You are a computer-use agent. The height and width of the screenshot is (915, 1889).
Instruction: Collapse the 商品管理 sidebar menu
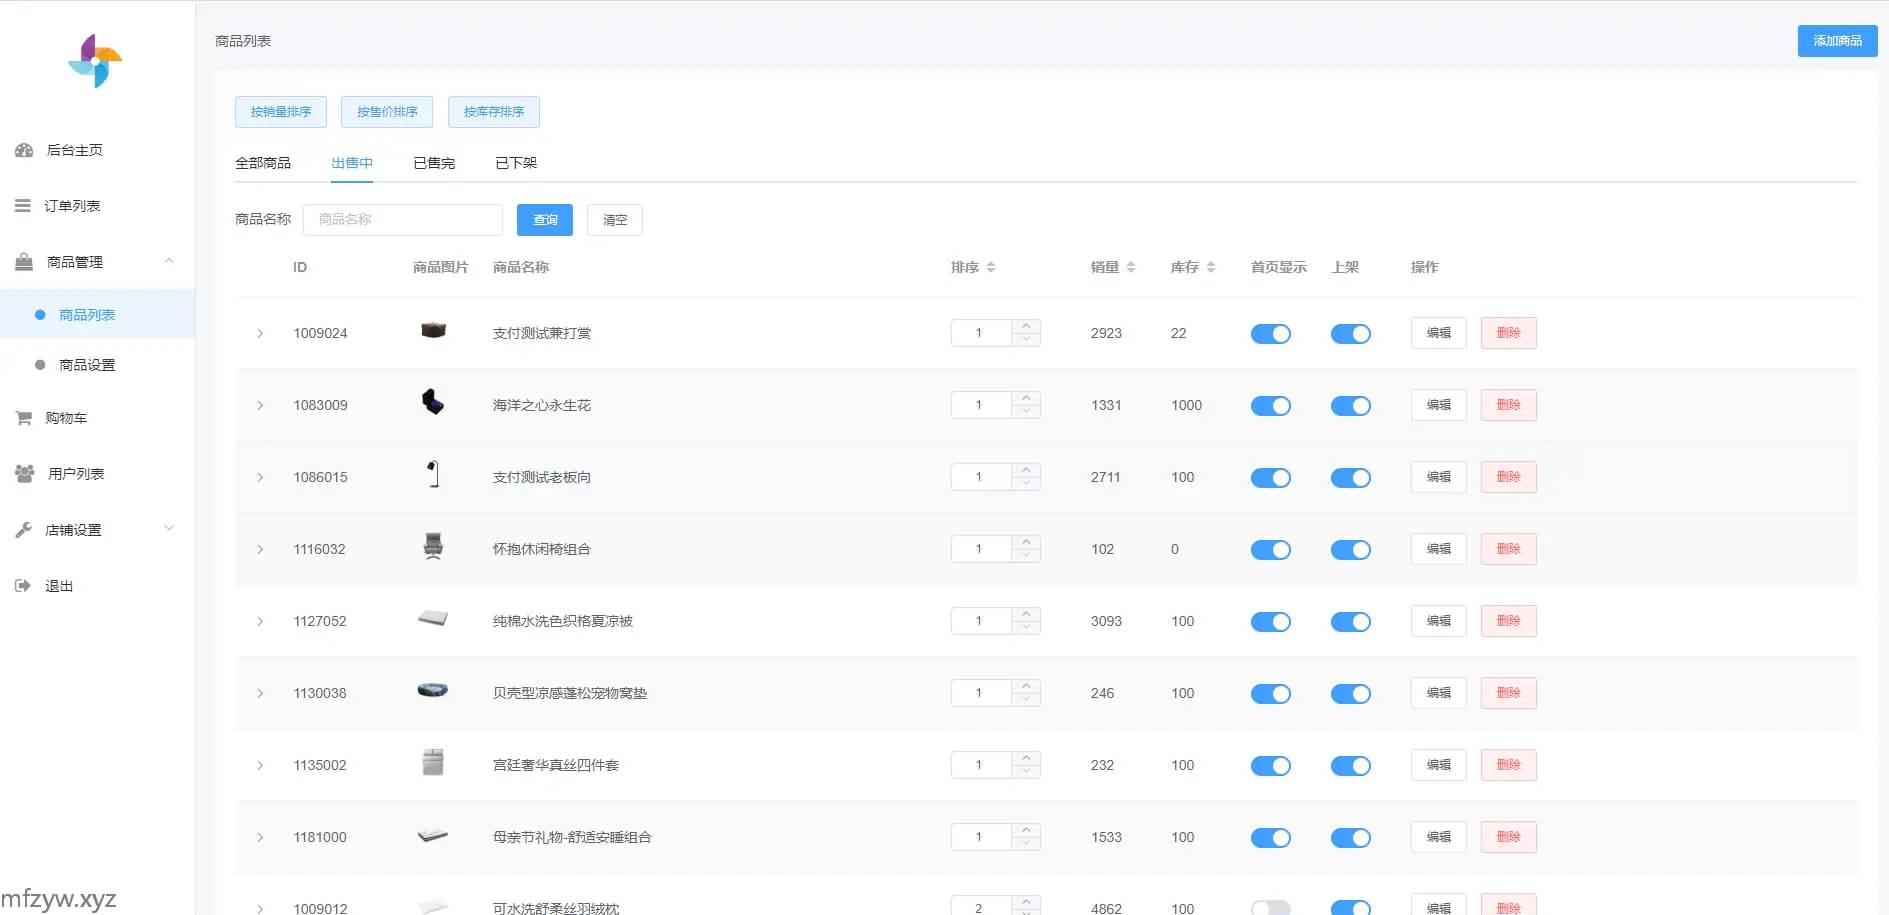tap(169, 261)
